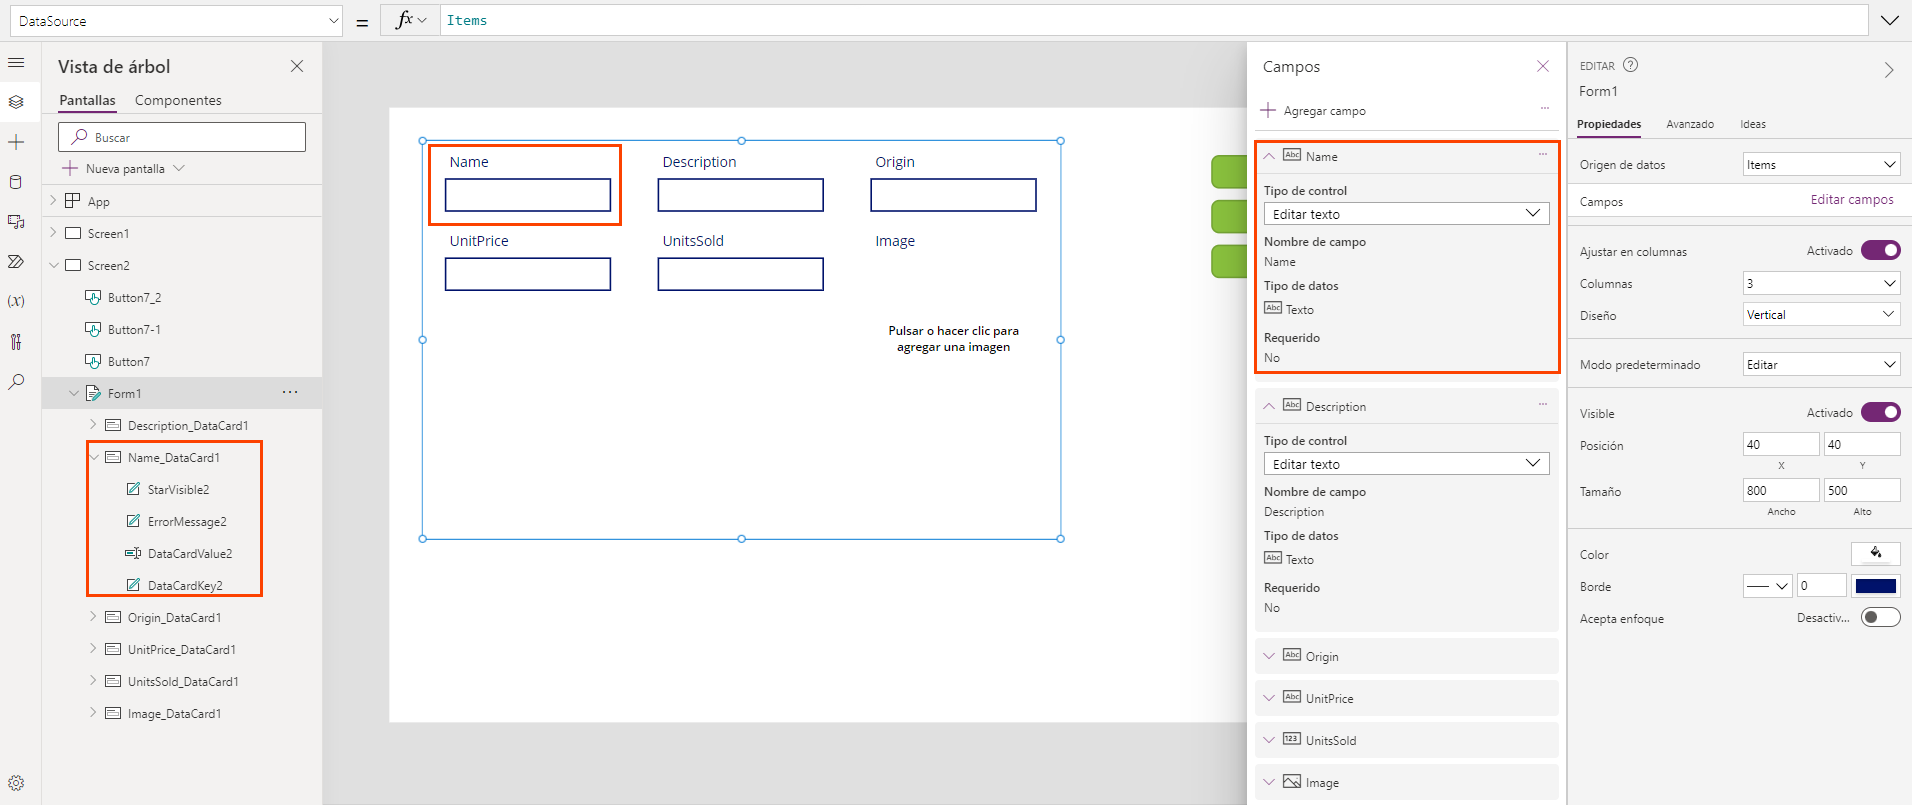The image size is (1912, 805).
Task: Switch to the Componentes tab
Action: click(178, 100)
